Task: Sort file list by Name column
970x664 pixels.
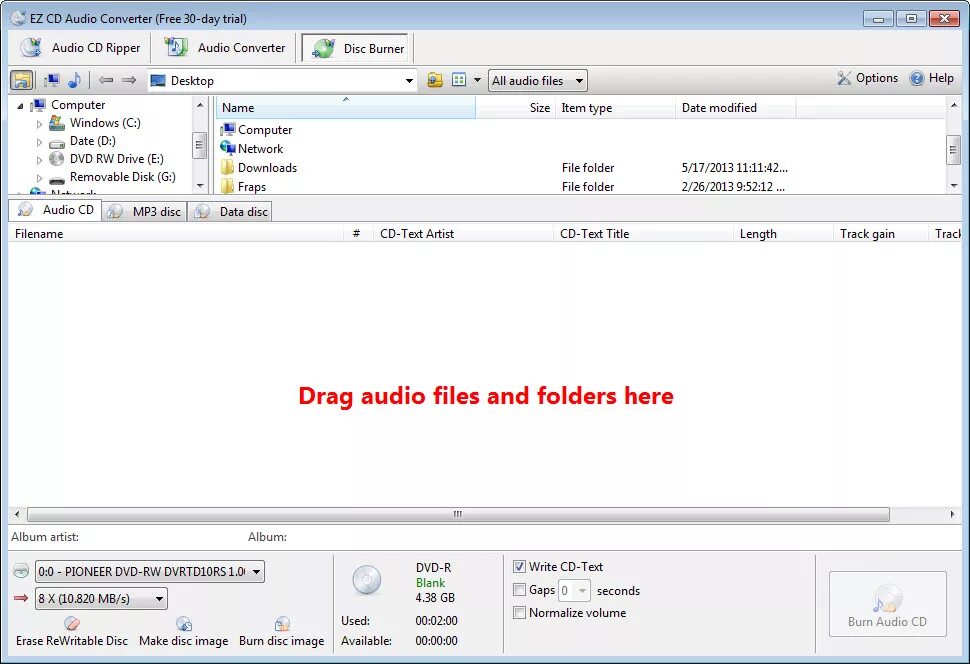Action: [x=346, y=108]
